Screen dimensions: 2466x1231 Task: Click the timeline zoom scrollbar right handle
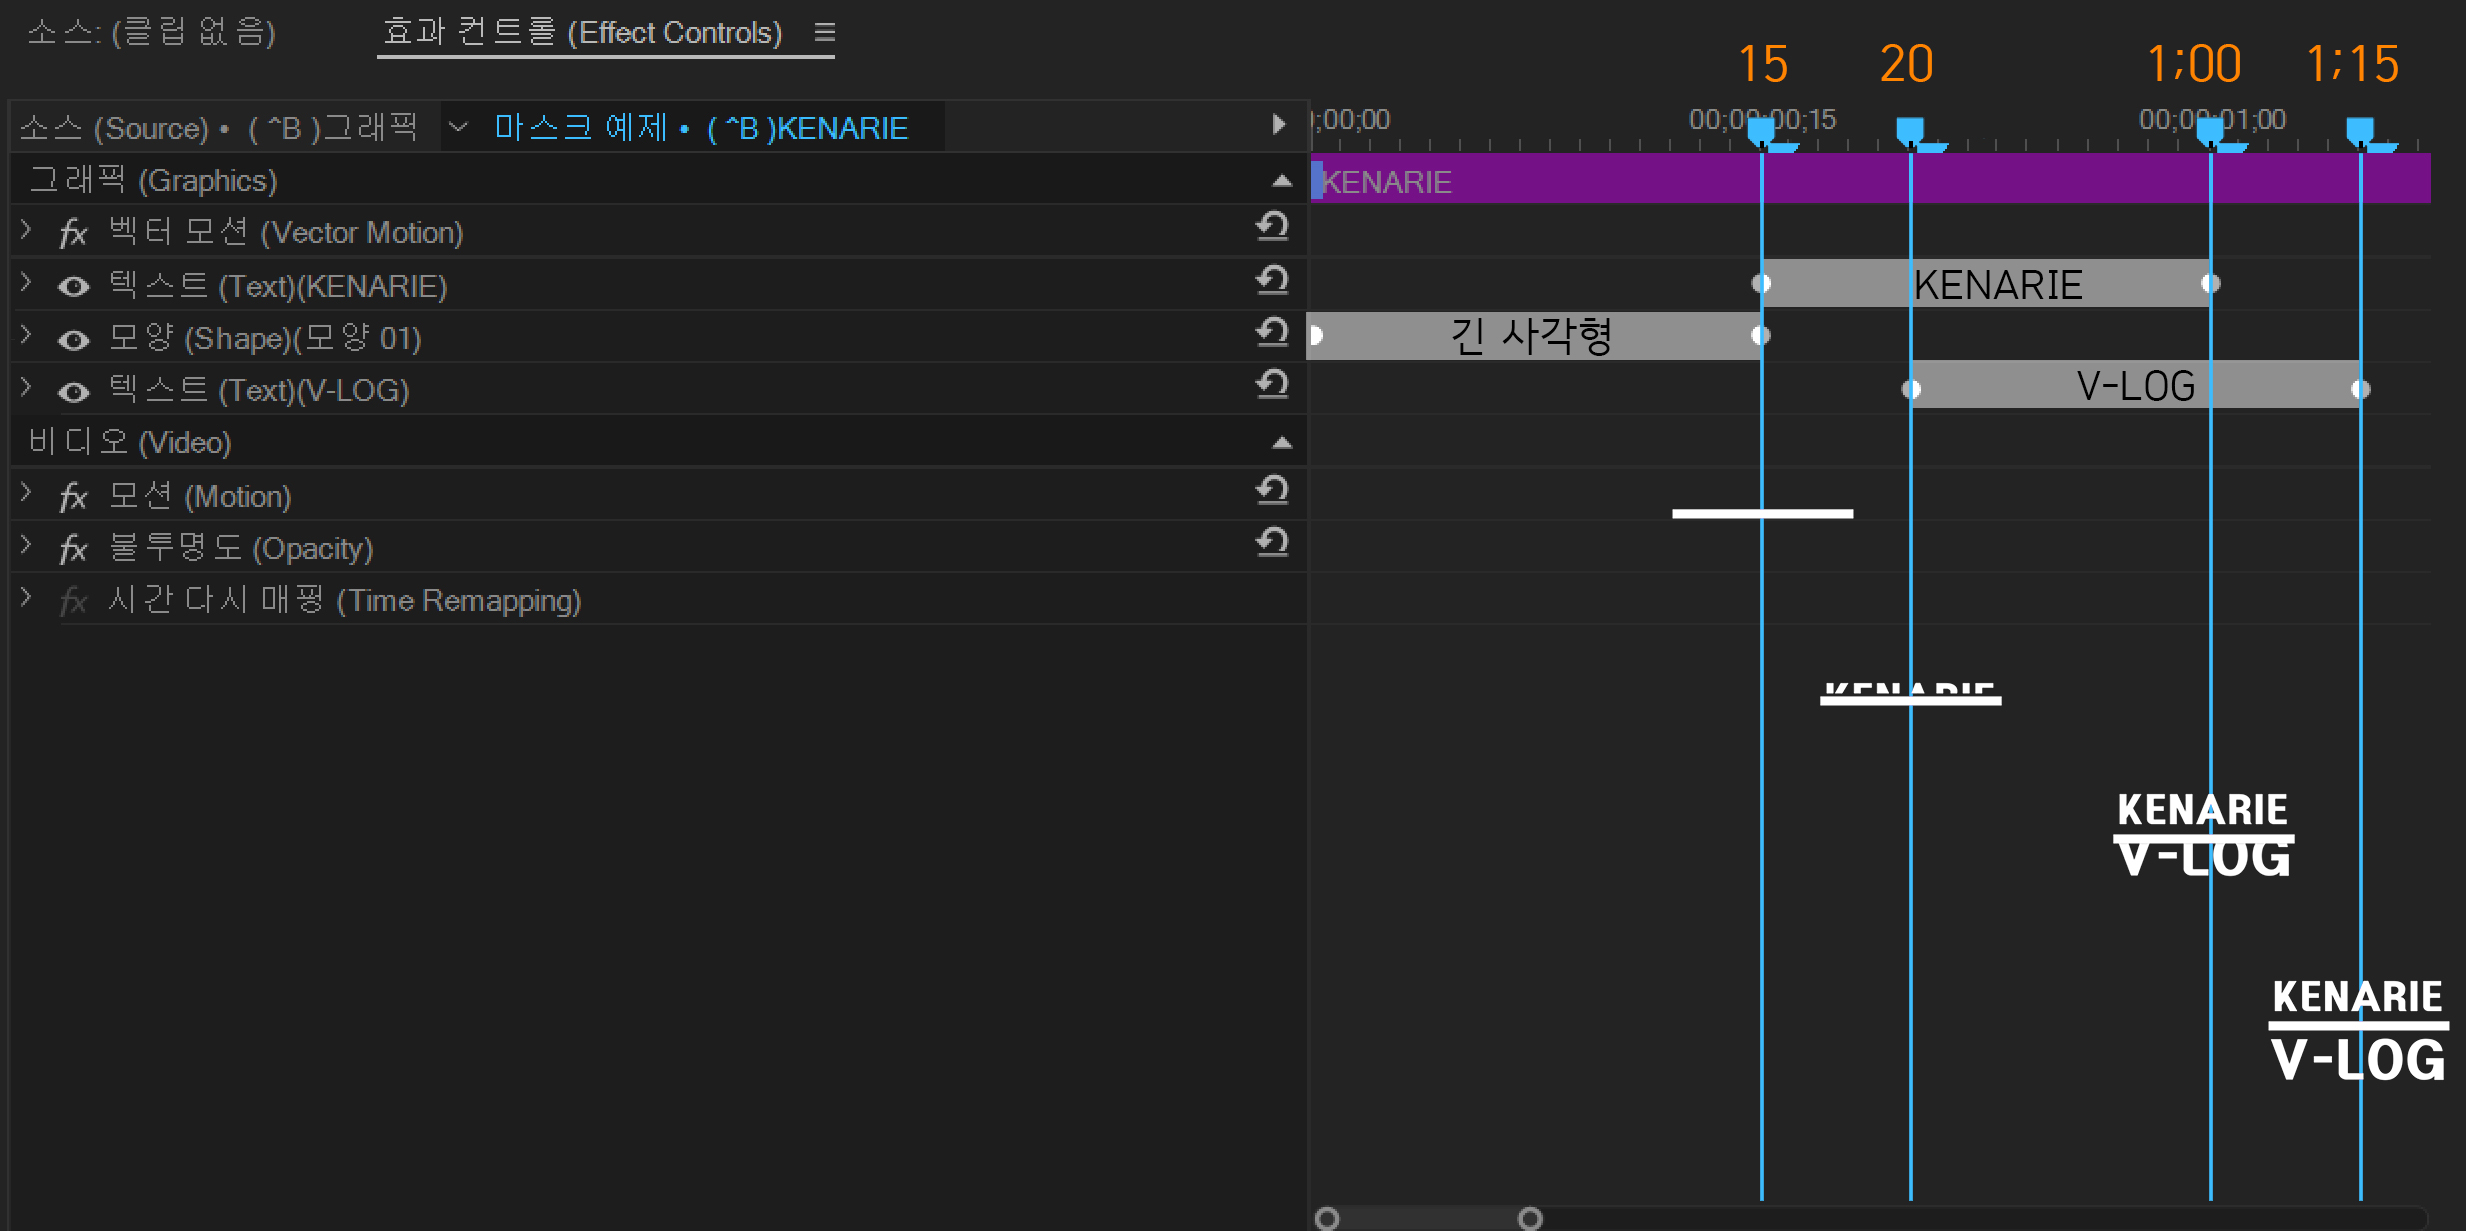pyautogui.click(x=1530, y=1218)
